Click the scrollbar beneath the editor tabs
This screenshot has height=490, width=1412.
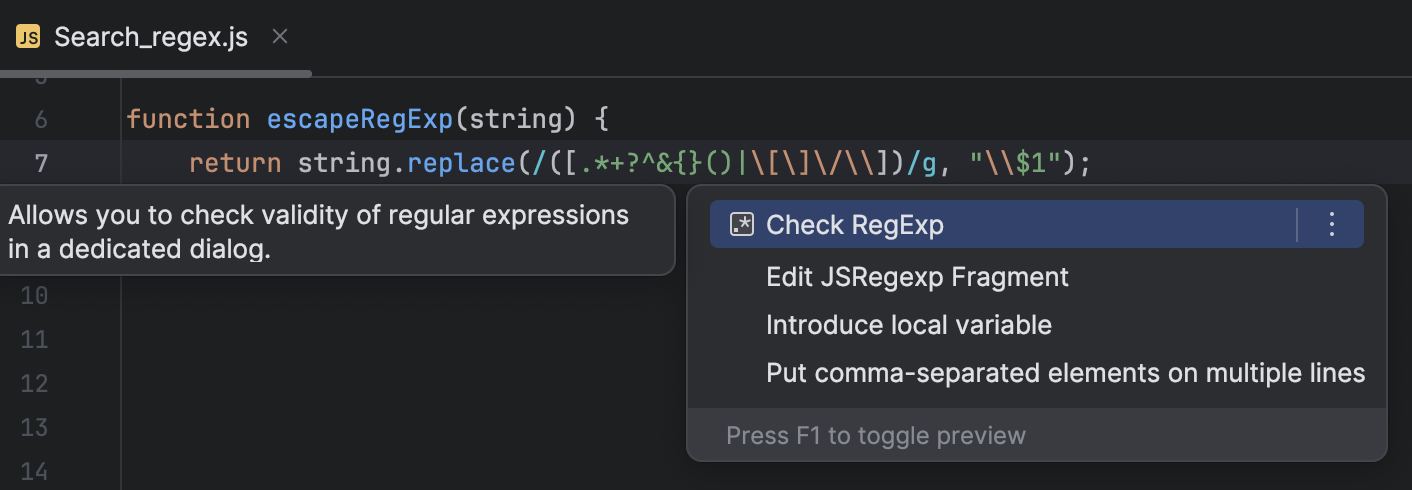click(156, 73)
